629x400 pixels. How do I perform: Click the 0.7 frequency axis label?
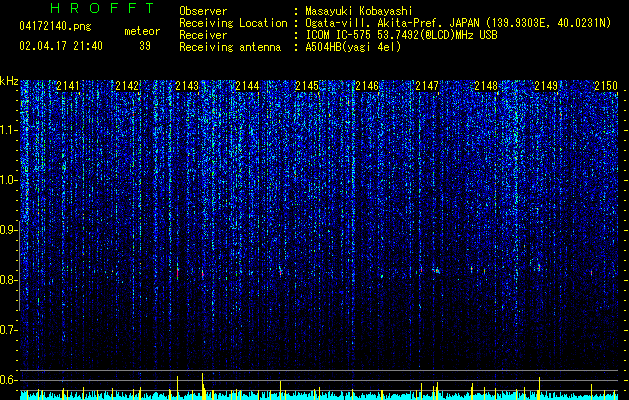tap(9, 330)
